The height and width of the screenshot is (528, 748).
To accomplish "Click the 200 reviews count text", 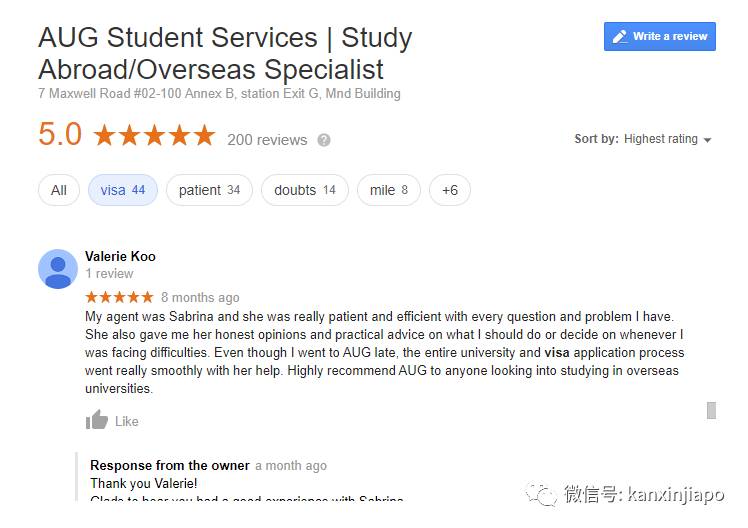I will pos(267,140).
